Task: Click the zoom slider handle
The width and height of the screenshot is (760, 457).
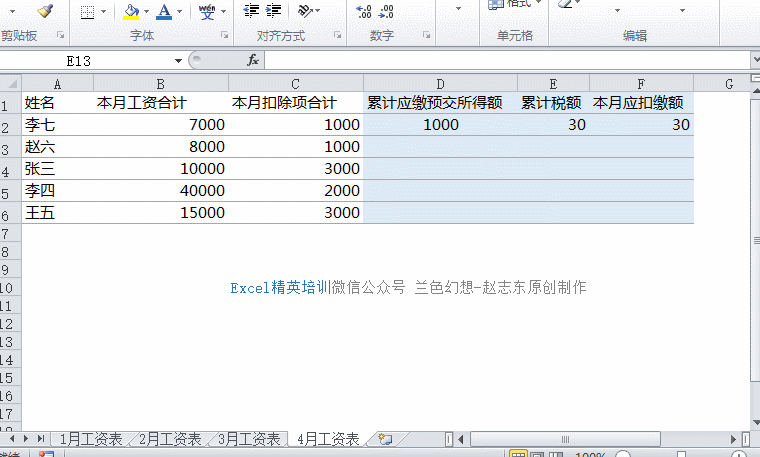Action: click(x=681, y=455)
